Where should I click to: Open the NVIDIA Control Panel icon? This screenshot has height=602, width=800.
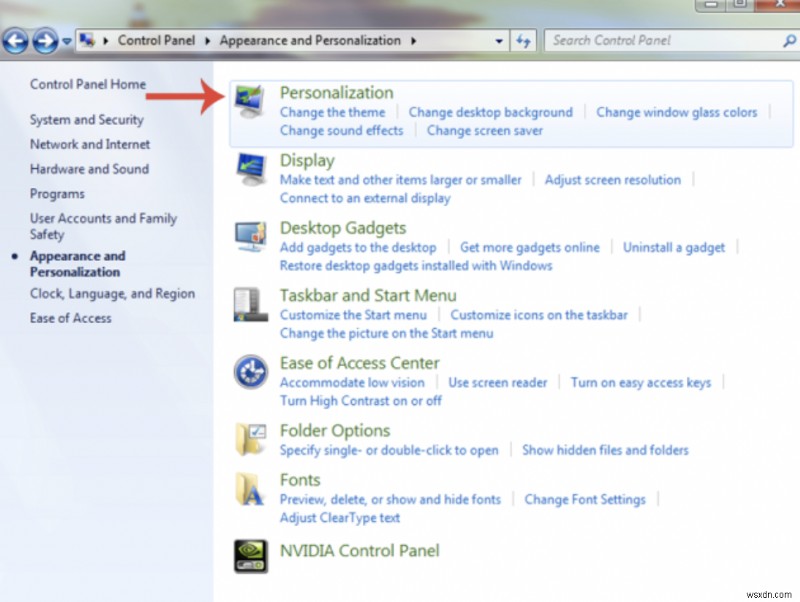[x=251, y=556]
